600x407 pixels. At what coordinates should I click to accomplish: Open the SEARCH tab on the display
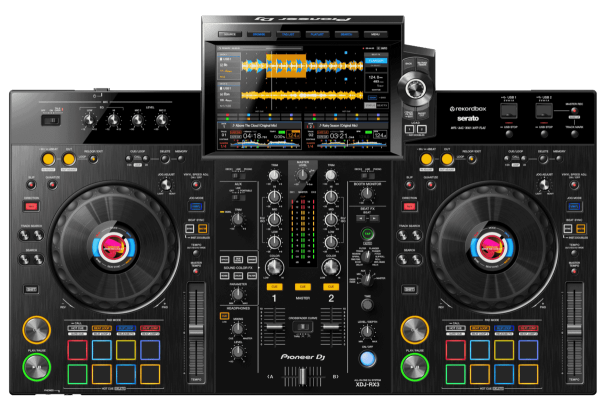point(346,34)
